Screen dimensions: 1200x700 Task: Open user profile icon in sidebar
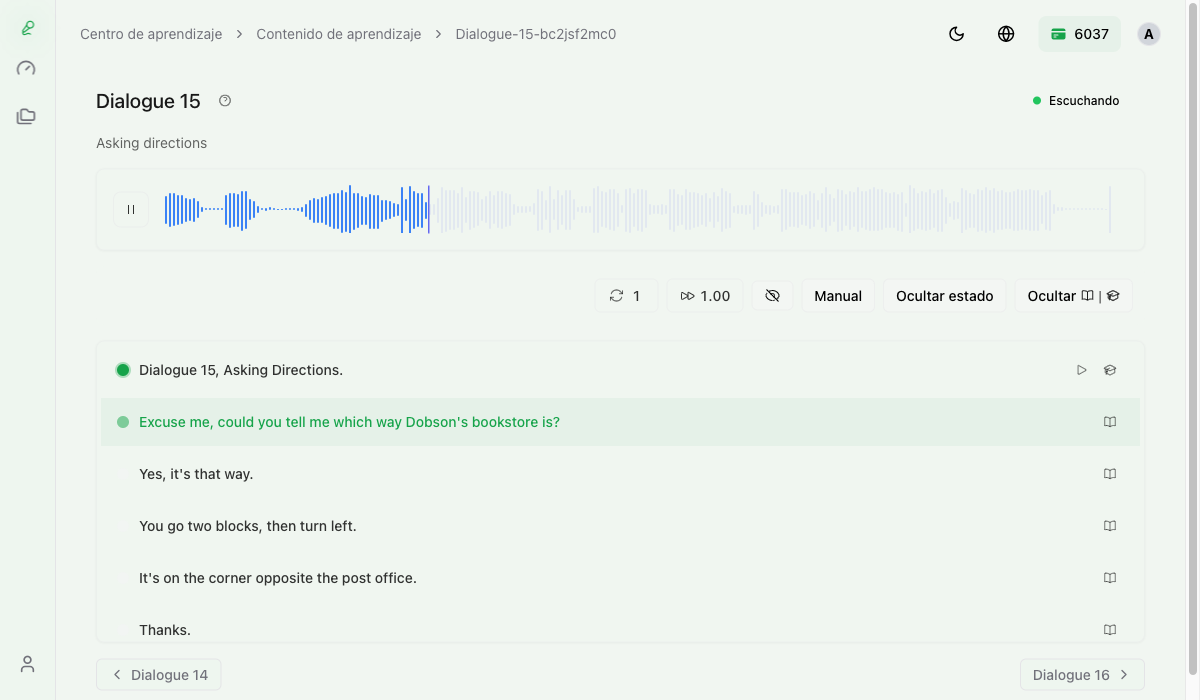tap(27, 664)
